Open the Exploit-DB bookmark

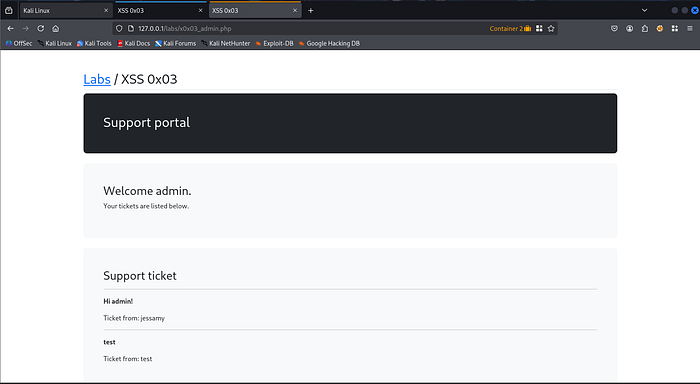[x=275, y=43]
